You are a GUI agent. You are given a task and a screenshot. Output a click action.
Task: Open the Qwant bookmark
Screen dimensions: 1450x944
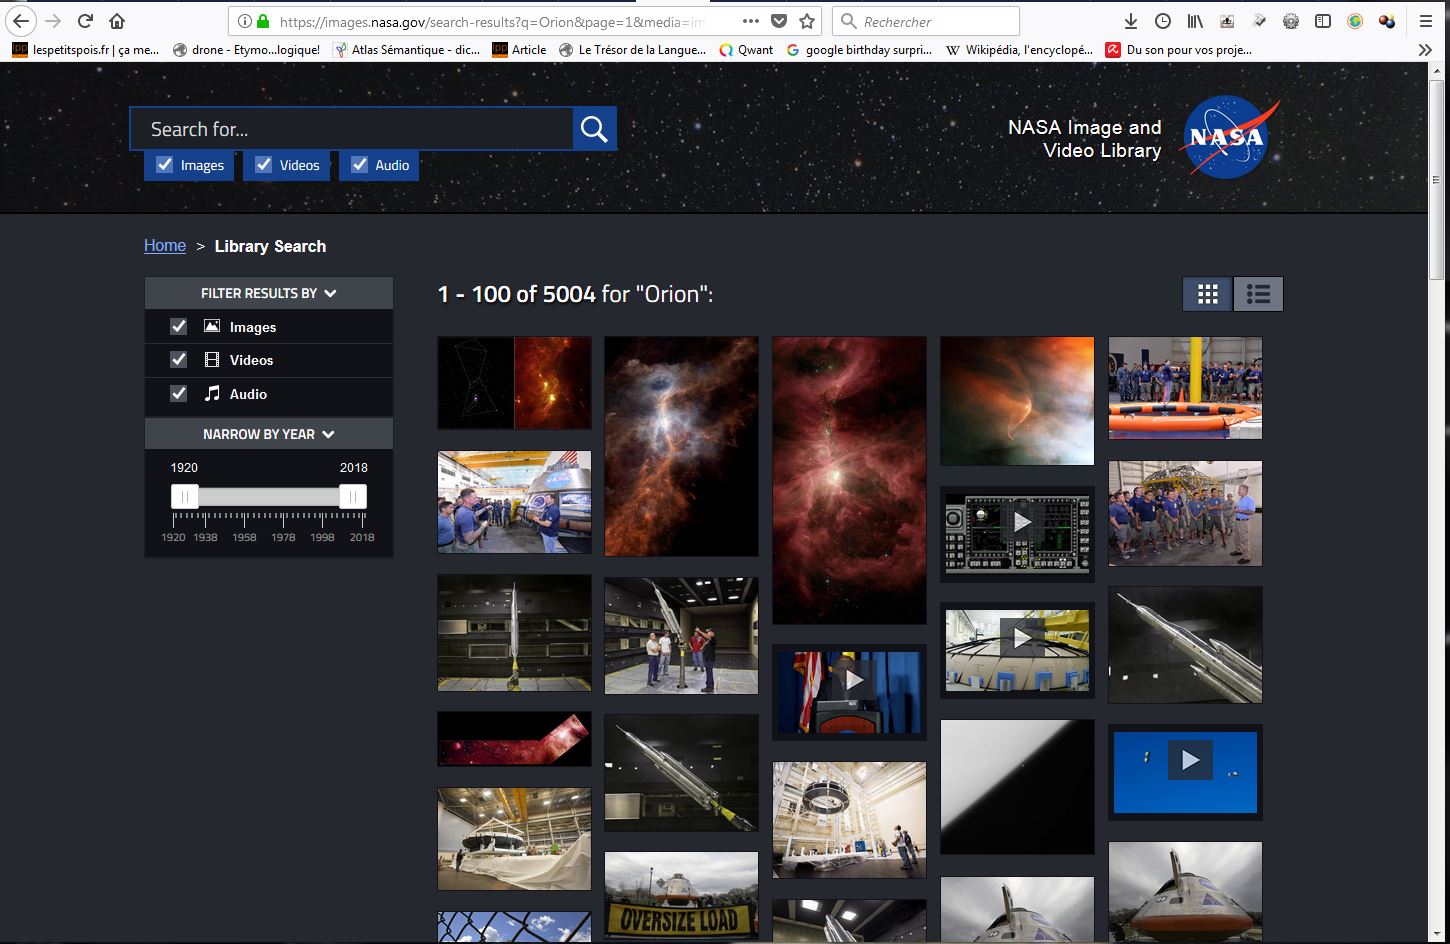pyautogui.click(x=745, y=49)
